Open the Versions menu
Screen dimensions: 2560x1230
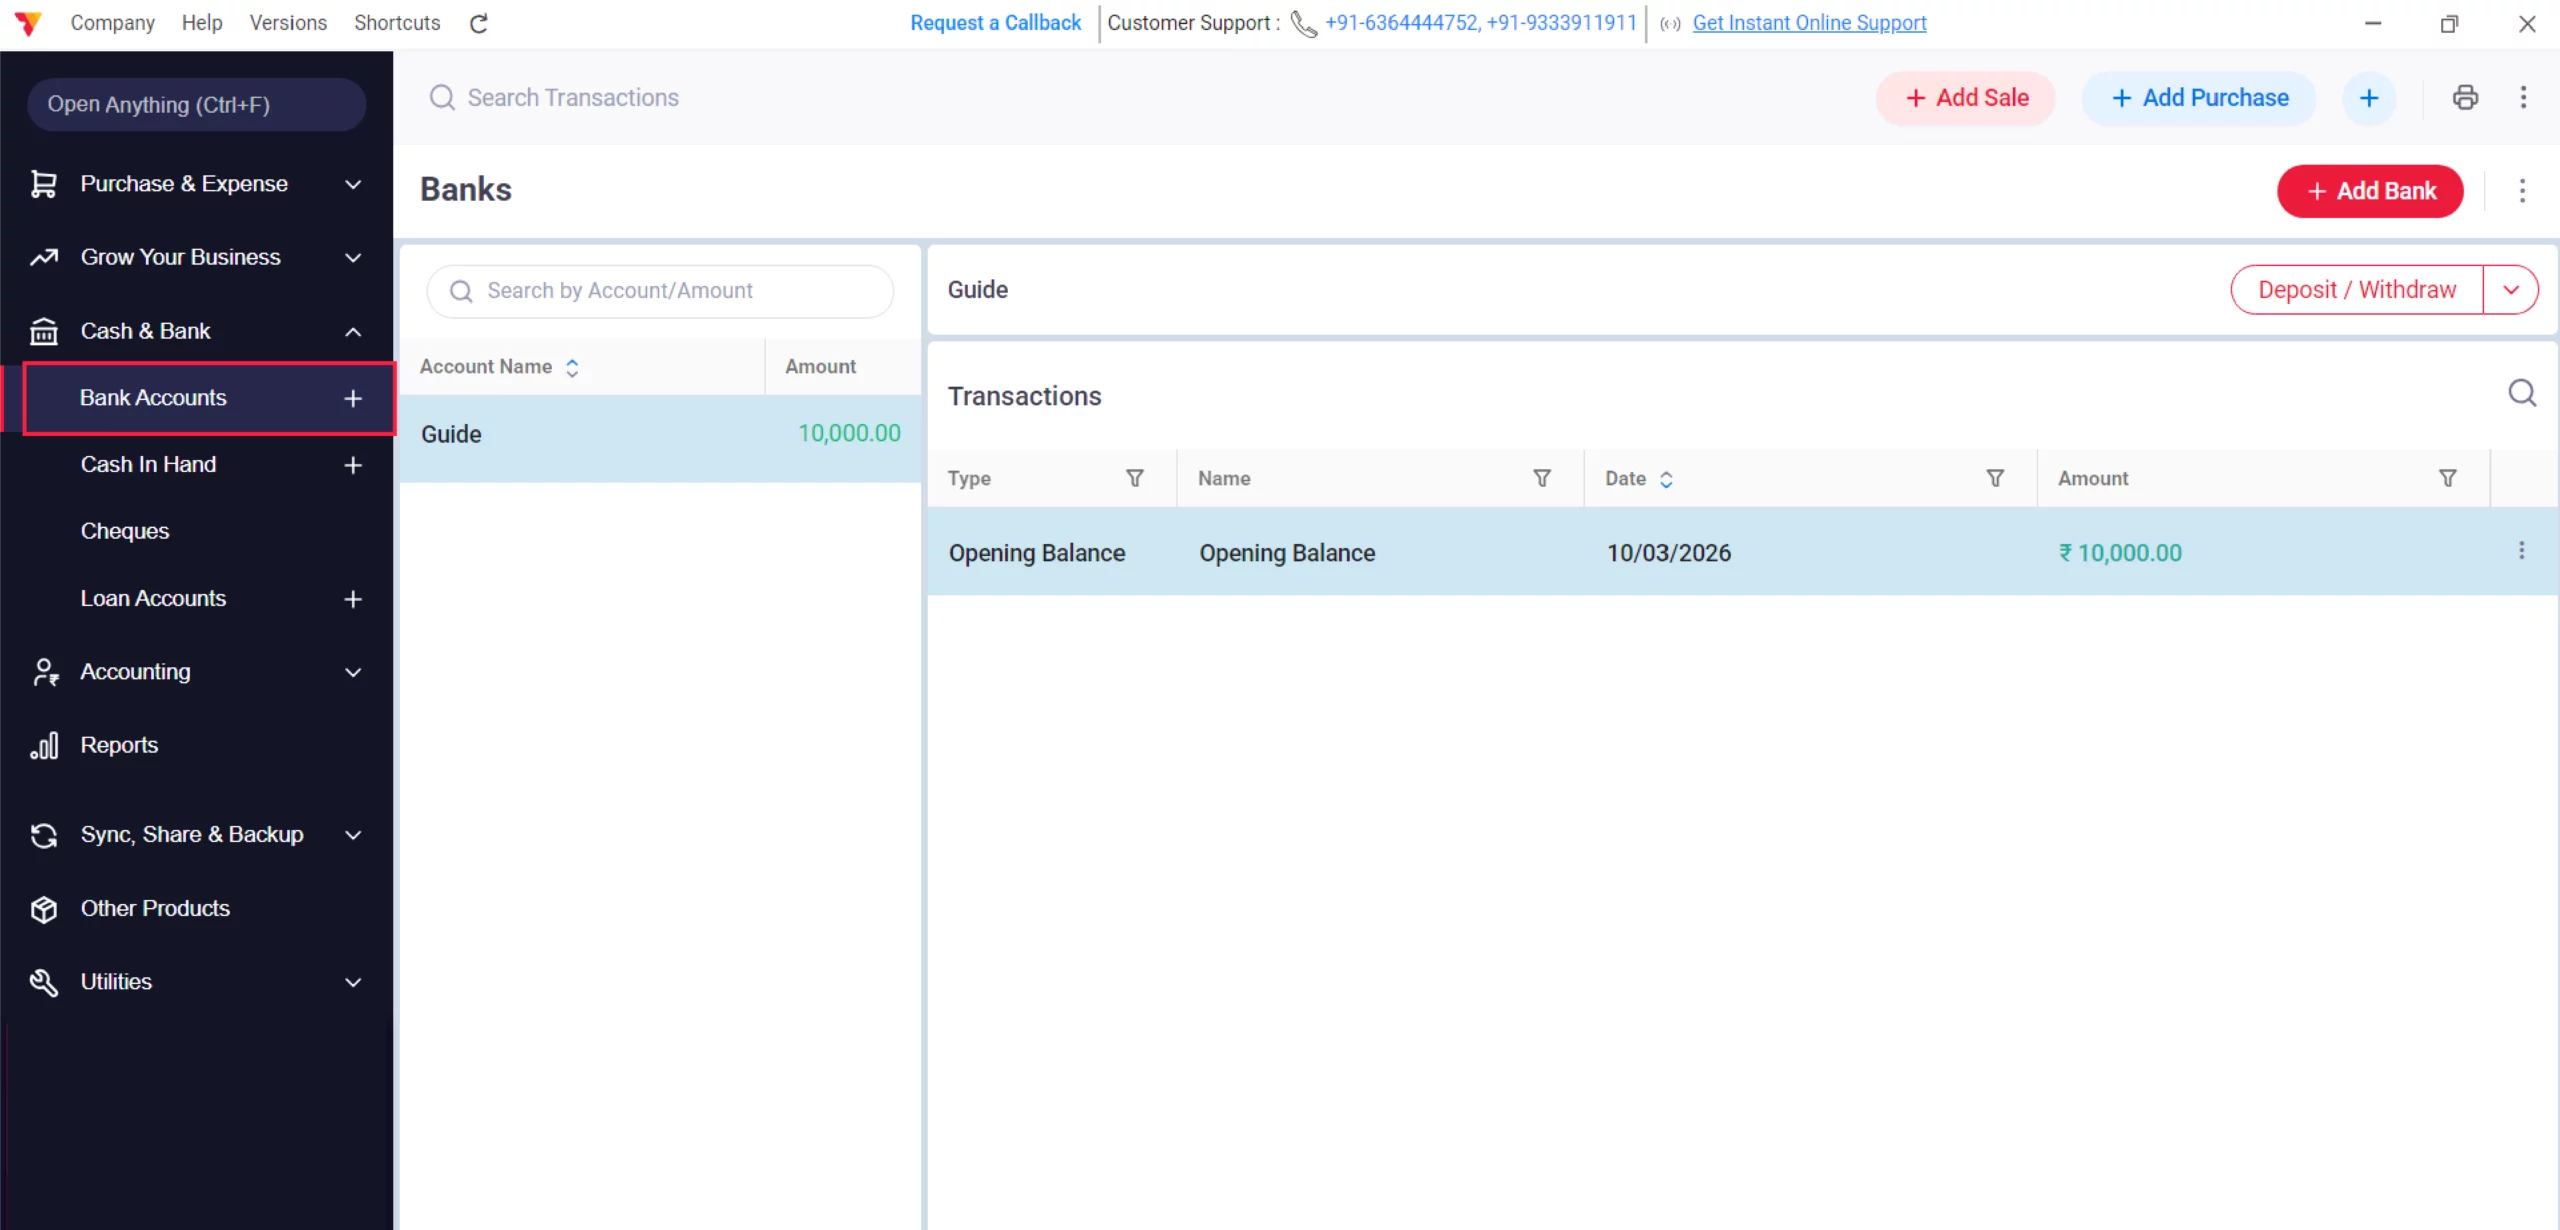pos(288,22)
